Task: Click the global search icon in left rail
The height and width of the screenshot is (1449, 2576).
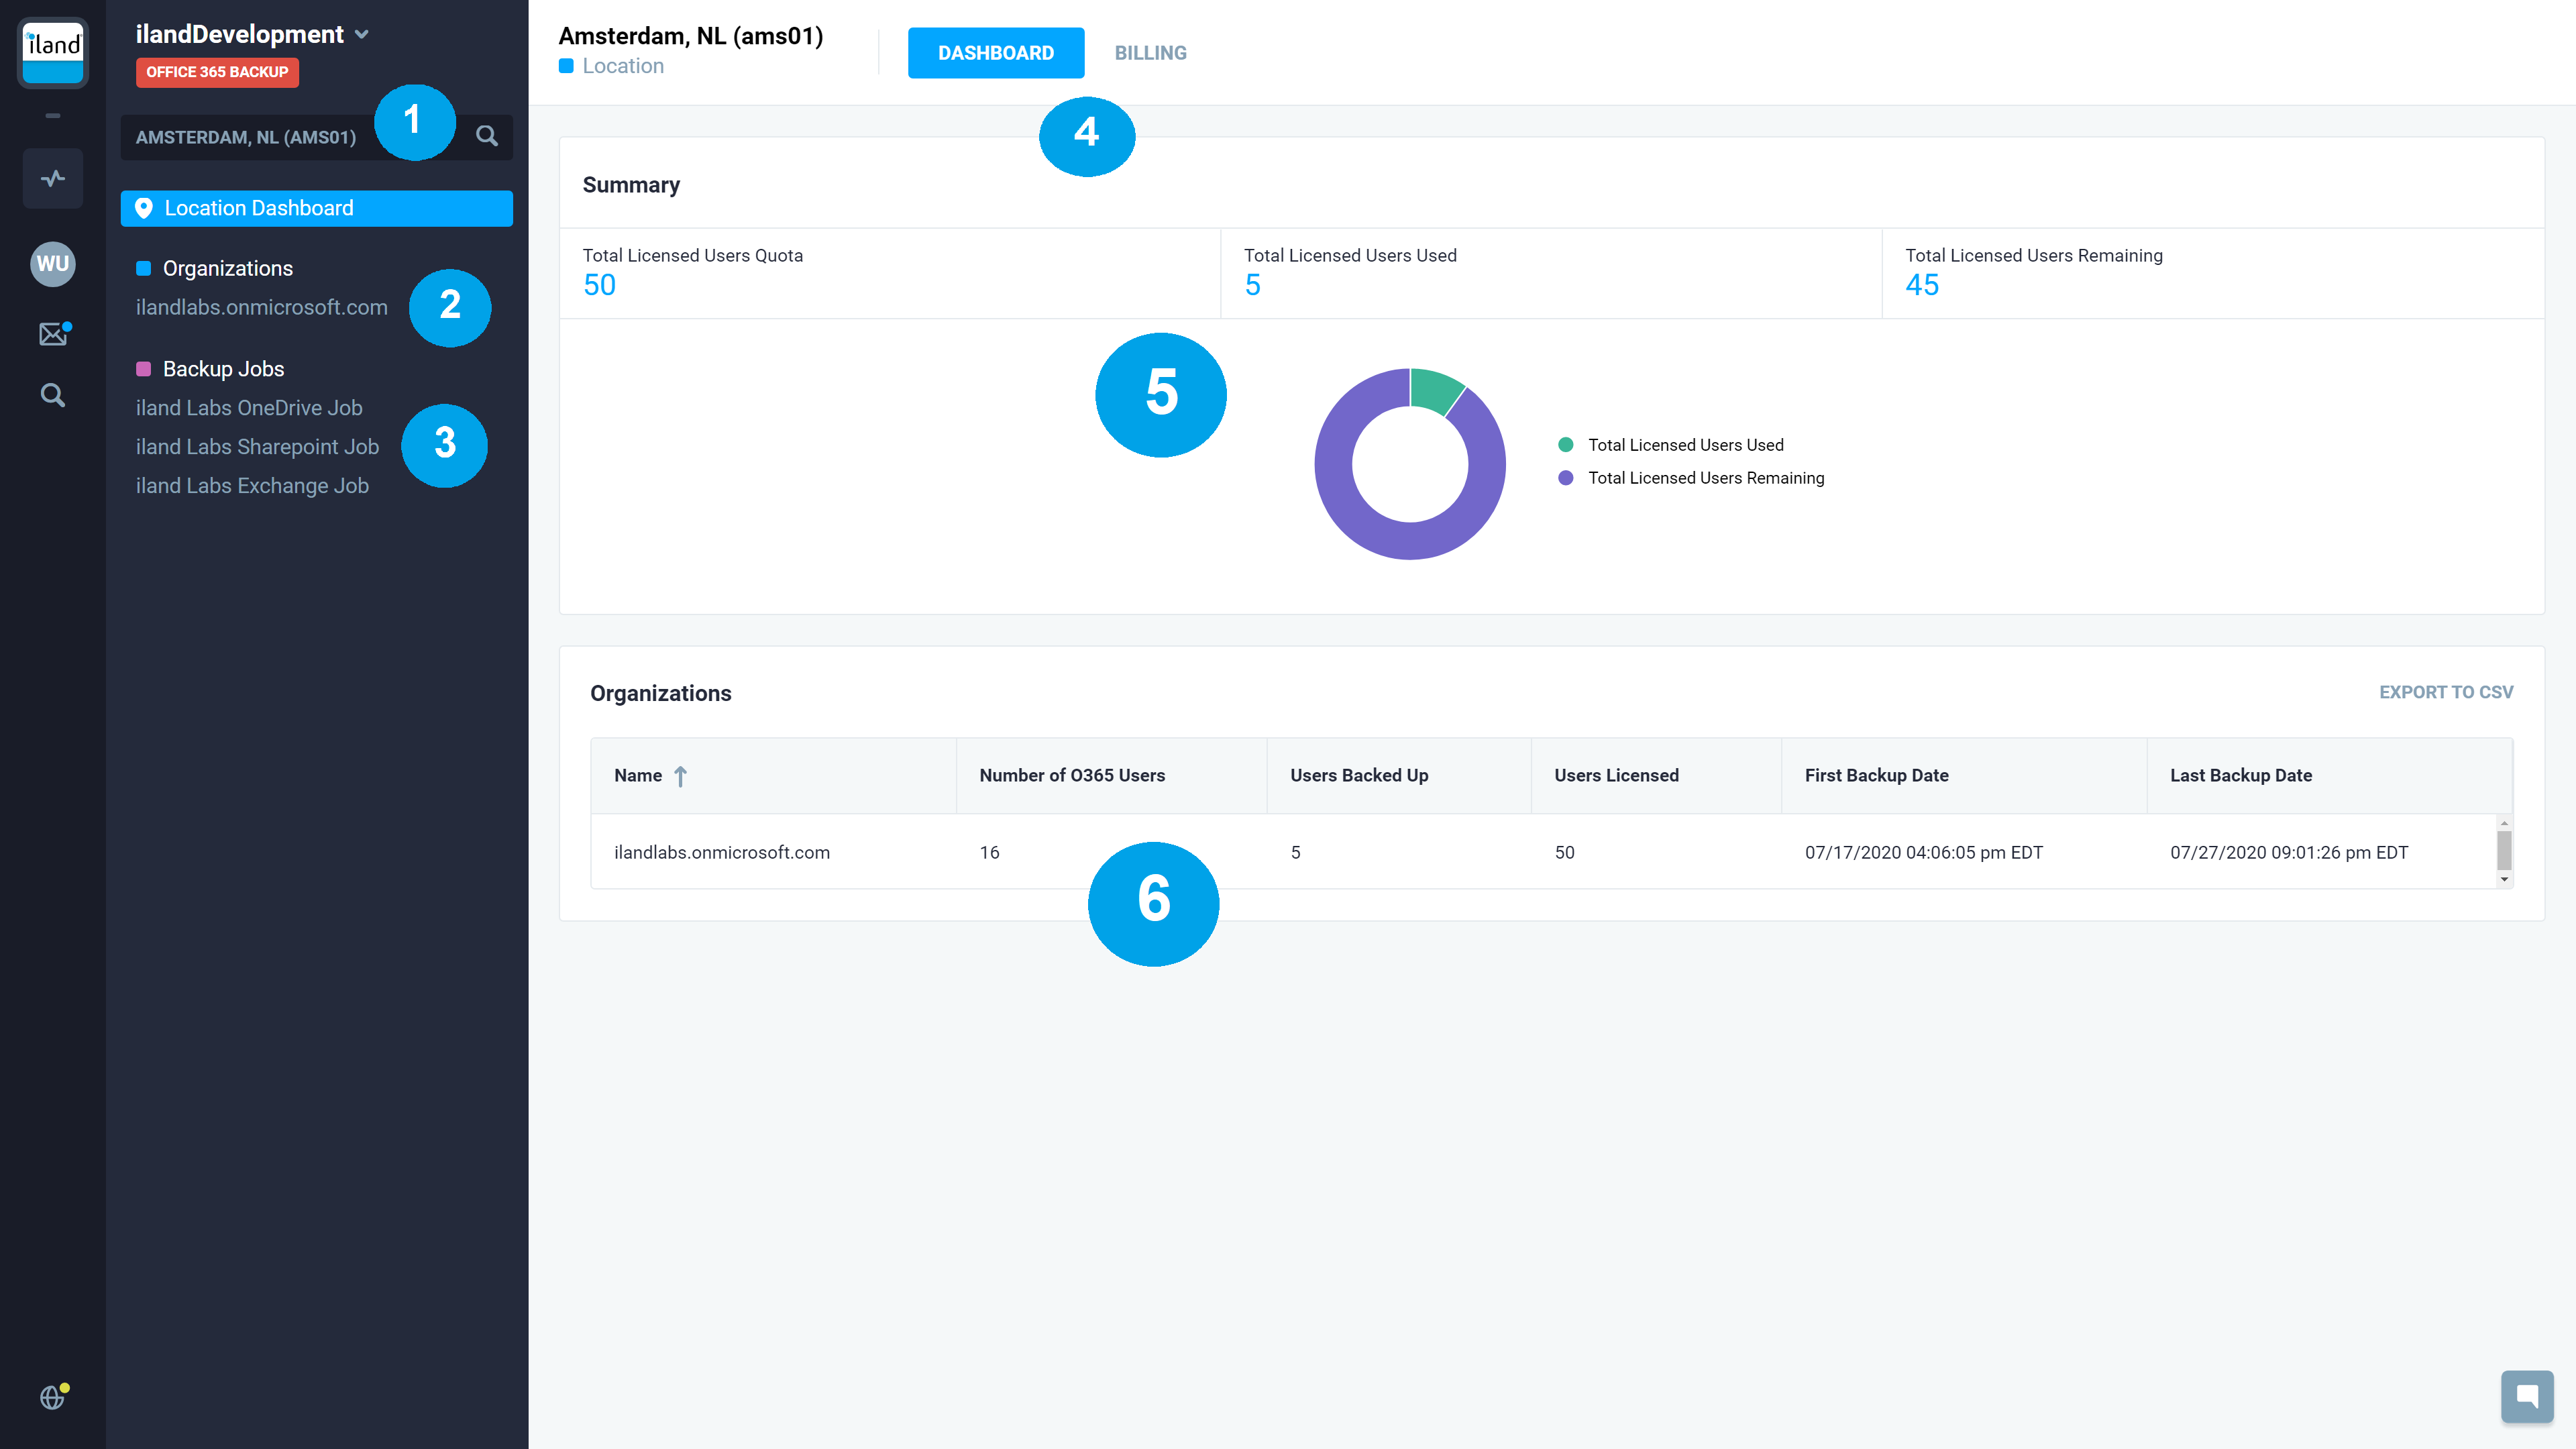Action: pyautogui.click(x=52, y=396)
